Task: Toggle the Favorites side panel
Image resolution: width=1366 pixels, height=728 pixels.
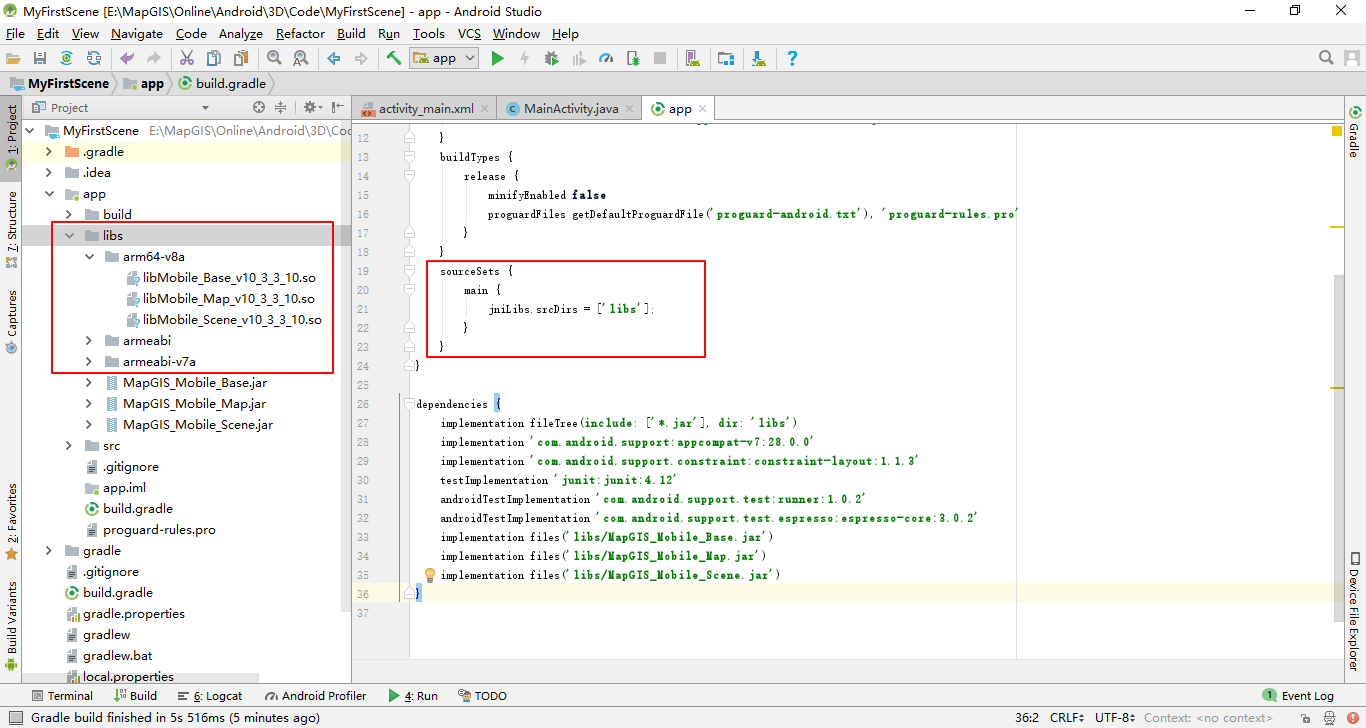Action: pyautogui.click(x=12, y=521)
